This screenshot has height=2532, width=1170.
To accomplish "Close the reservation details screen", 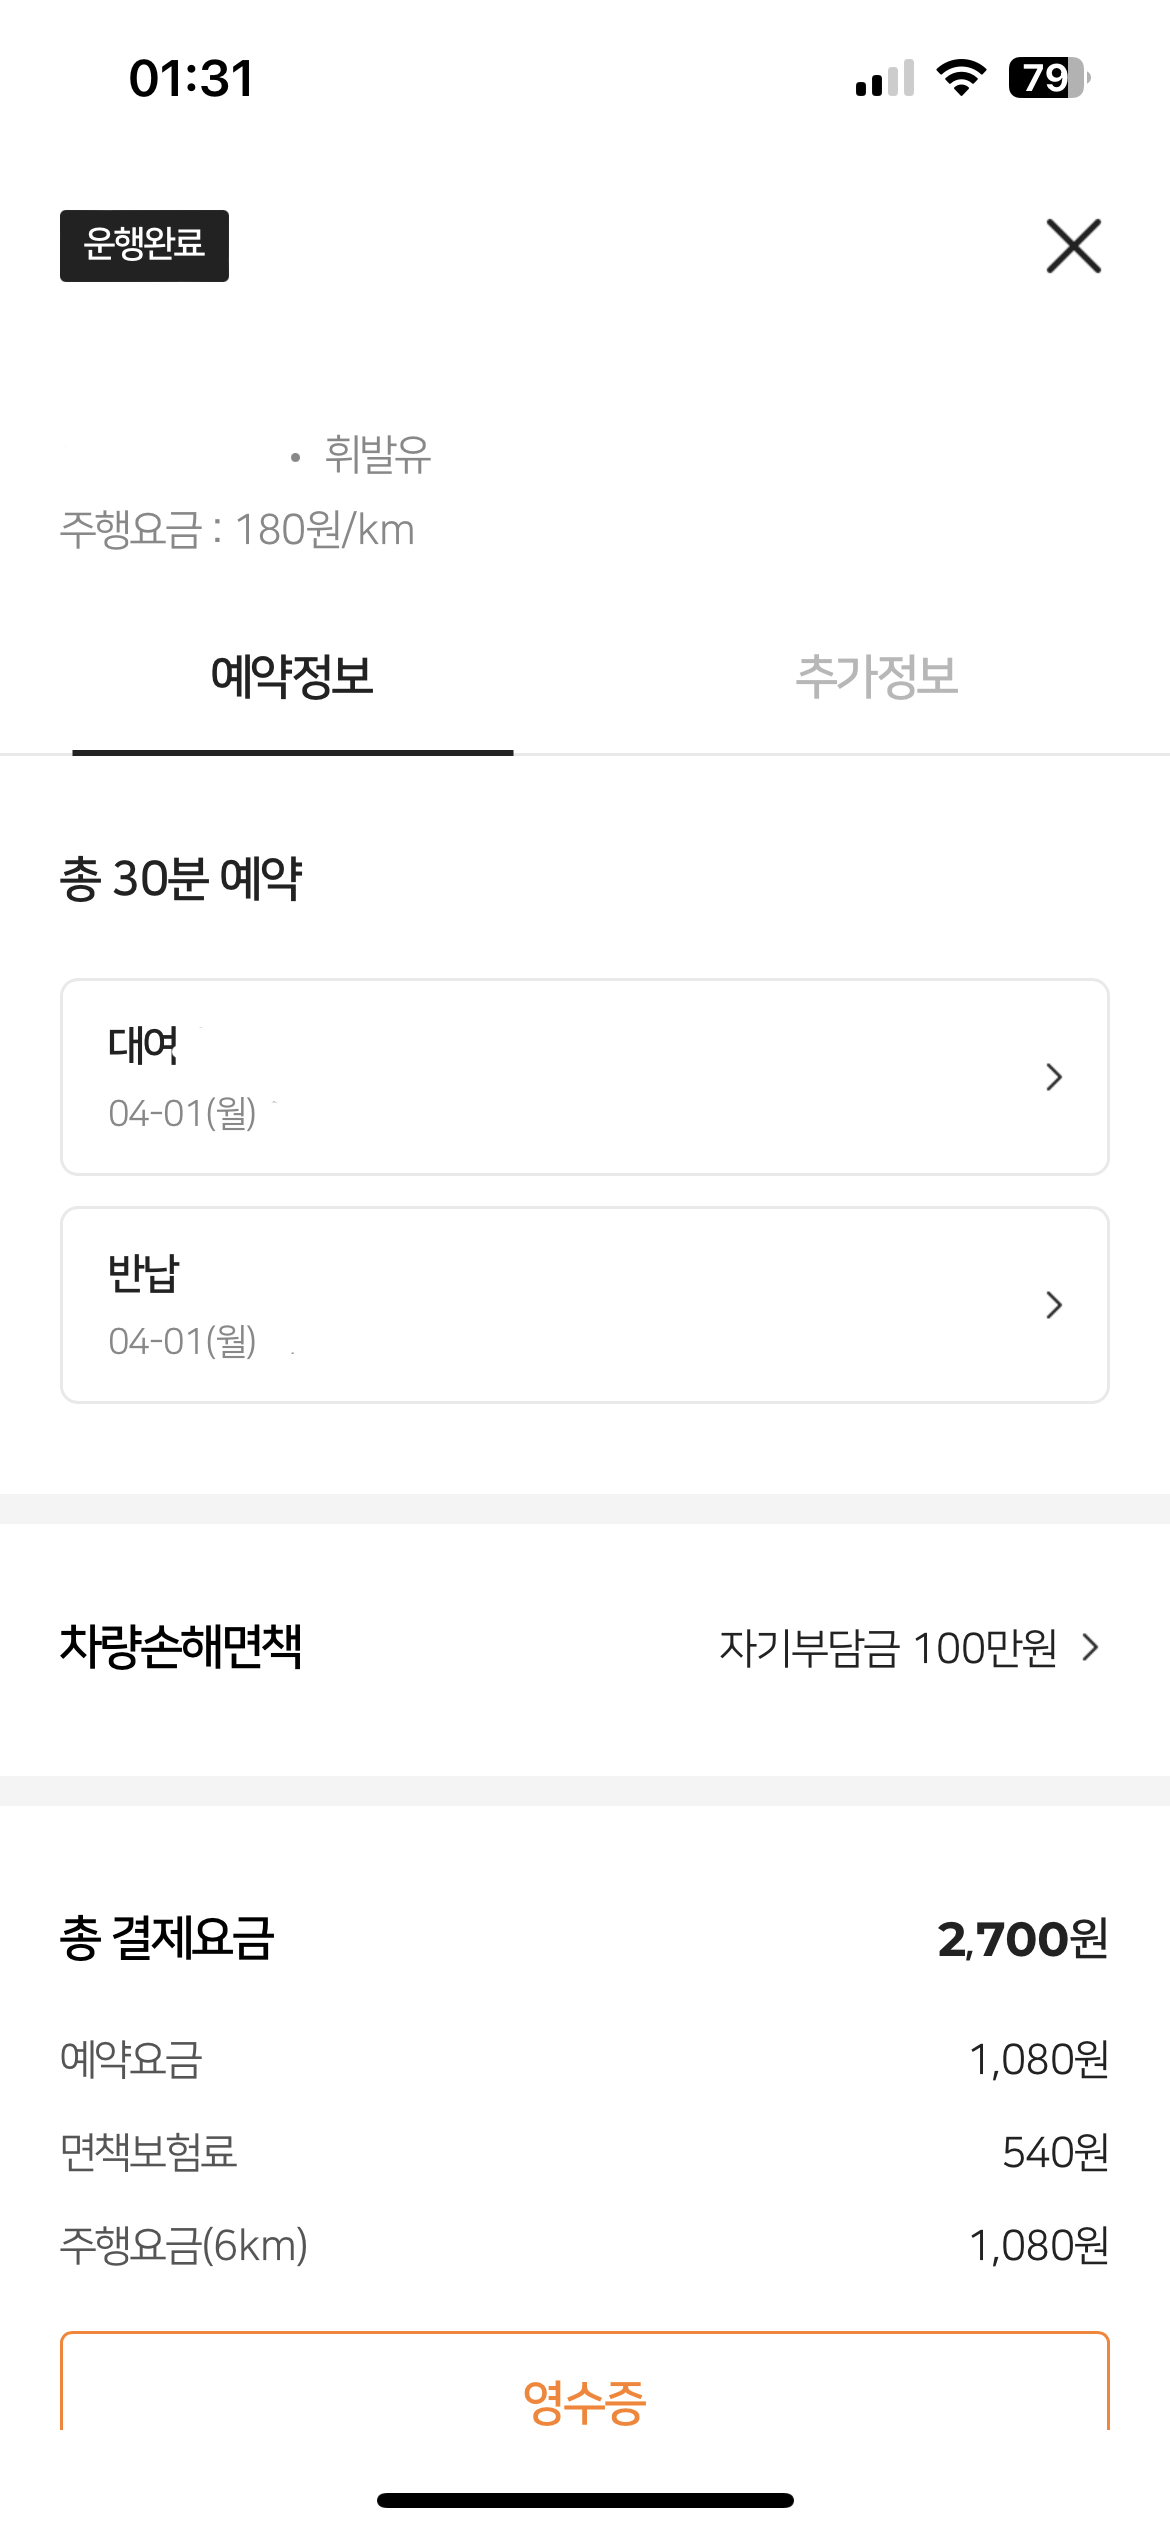I will (x=1073, y=246).
